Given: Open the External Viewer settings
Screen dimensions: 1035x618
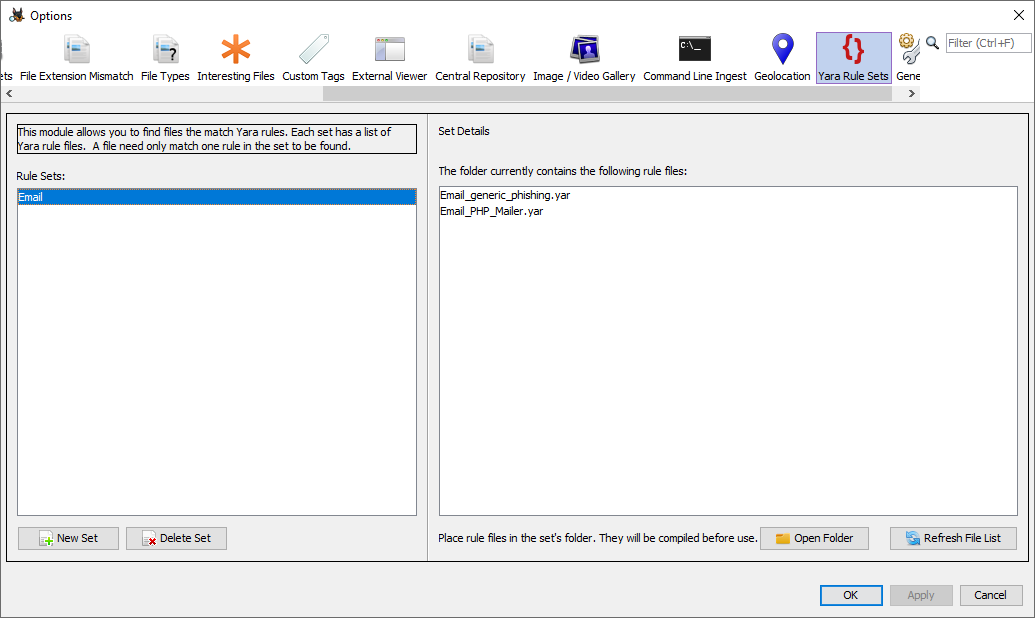Looking at the screenshot, I should click(x=389, y=58).
